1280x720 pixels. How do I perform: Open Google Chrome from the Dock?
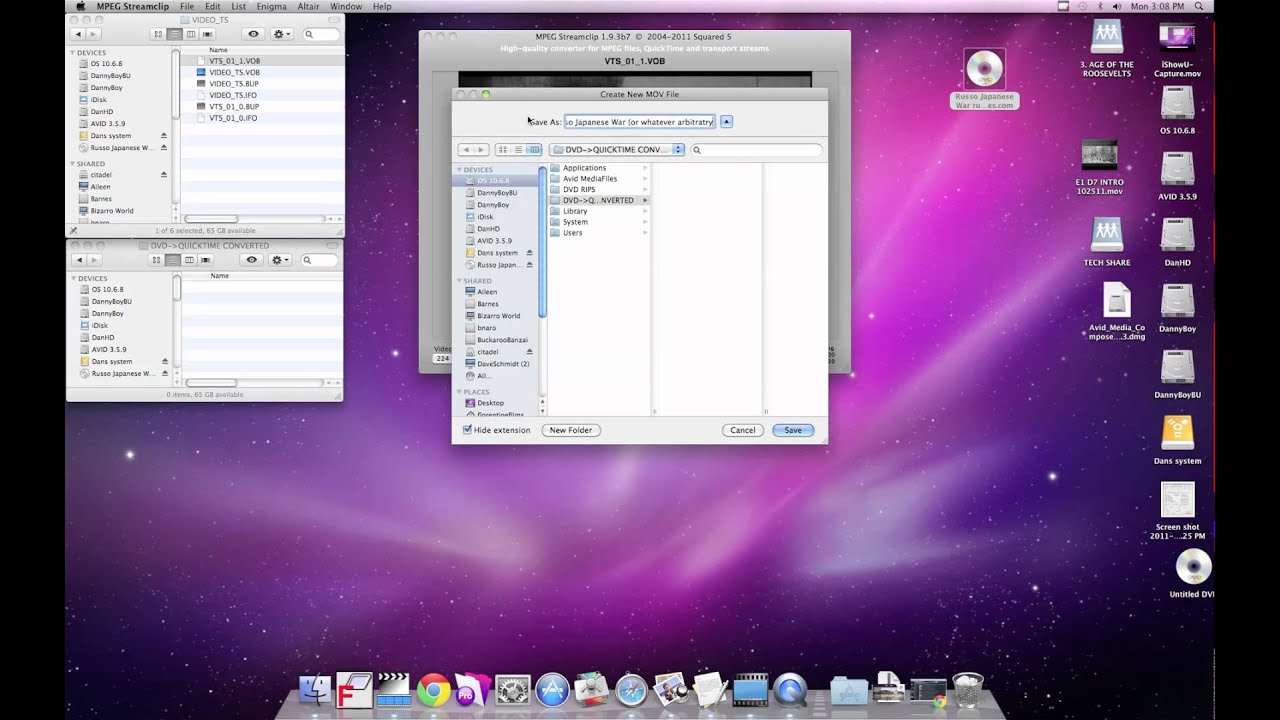[x=433, y=690]
